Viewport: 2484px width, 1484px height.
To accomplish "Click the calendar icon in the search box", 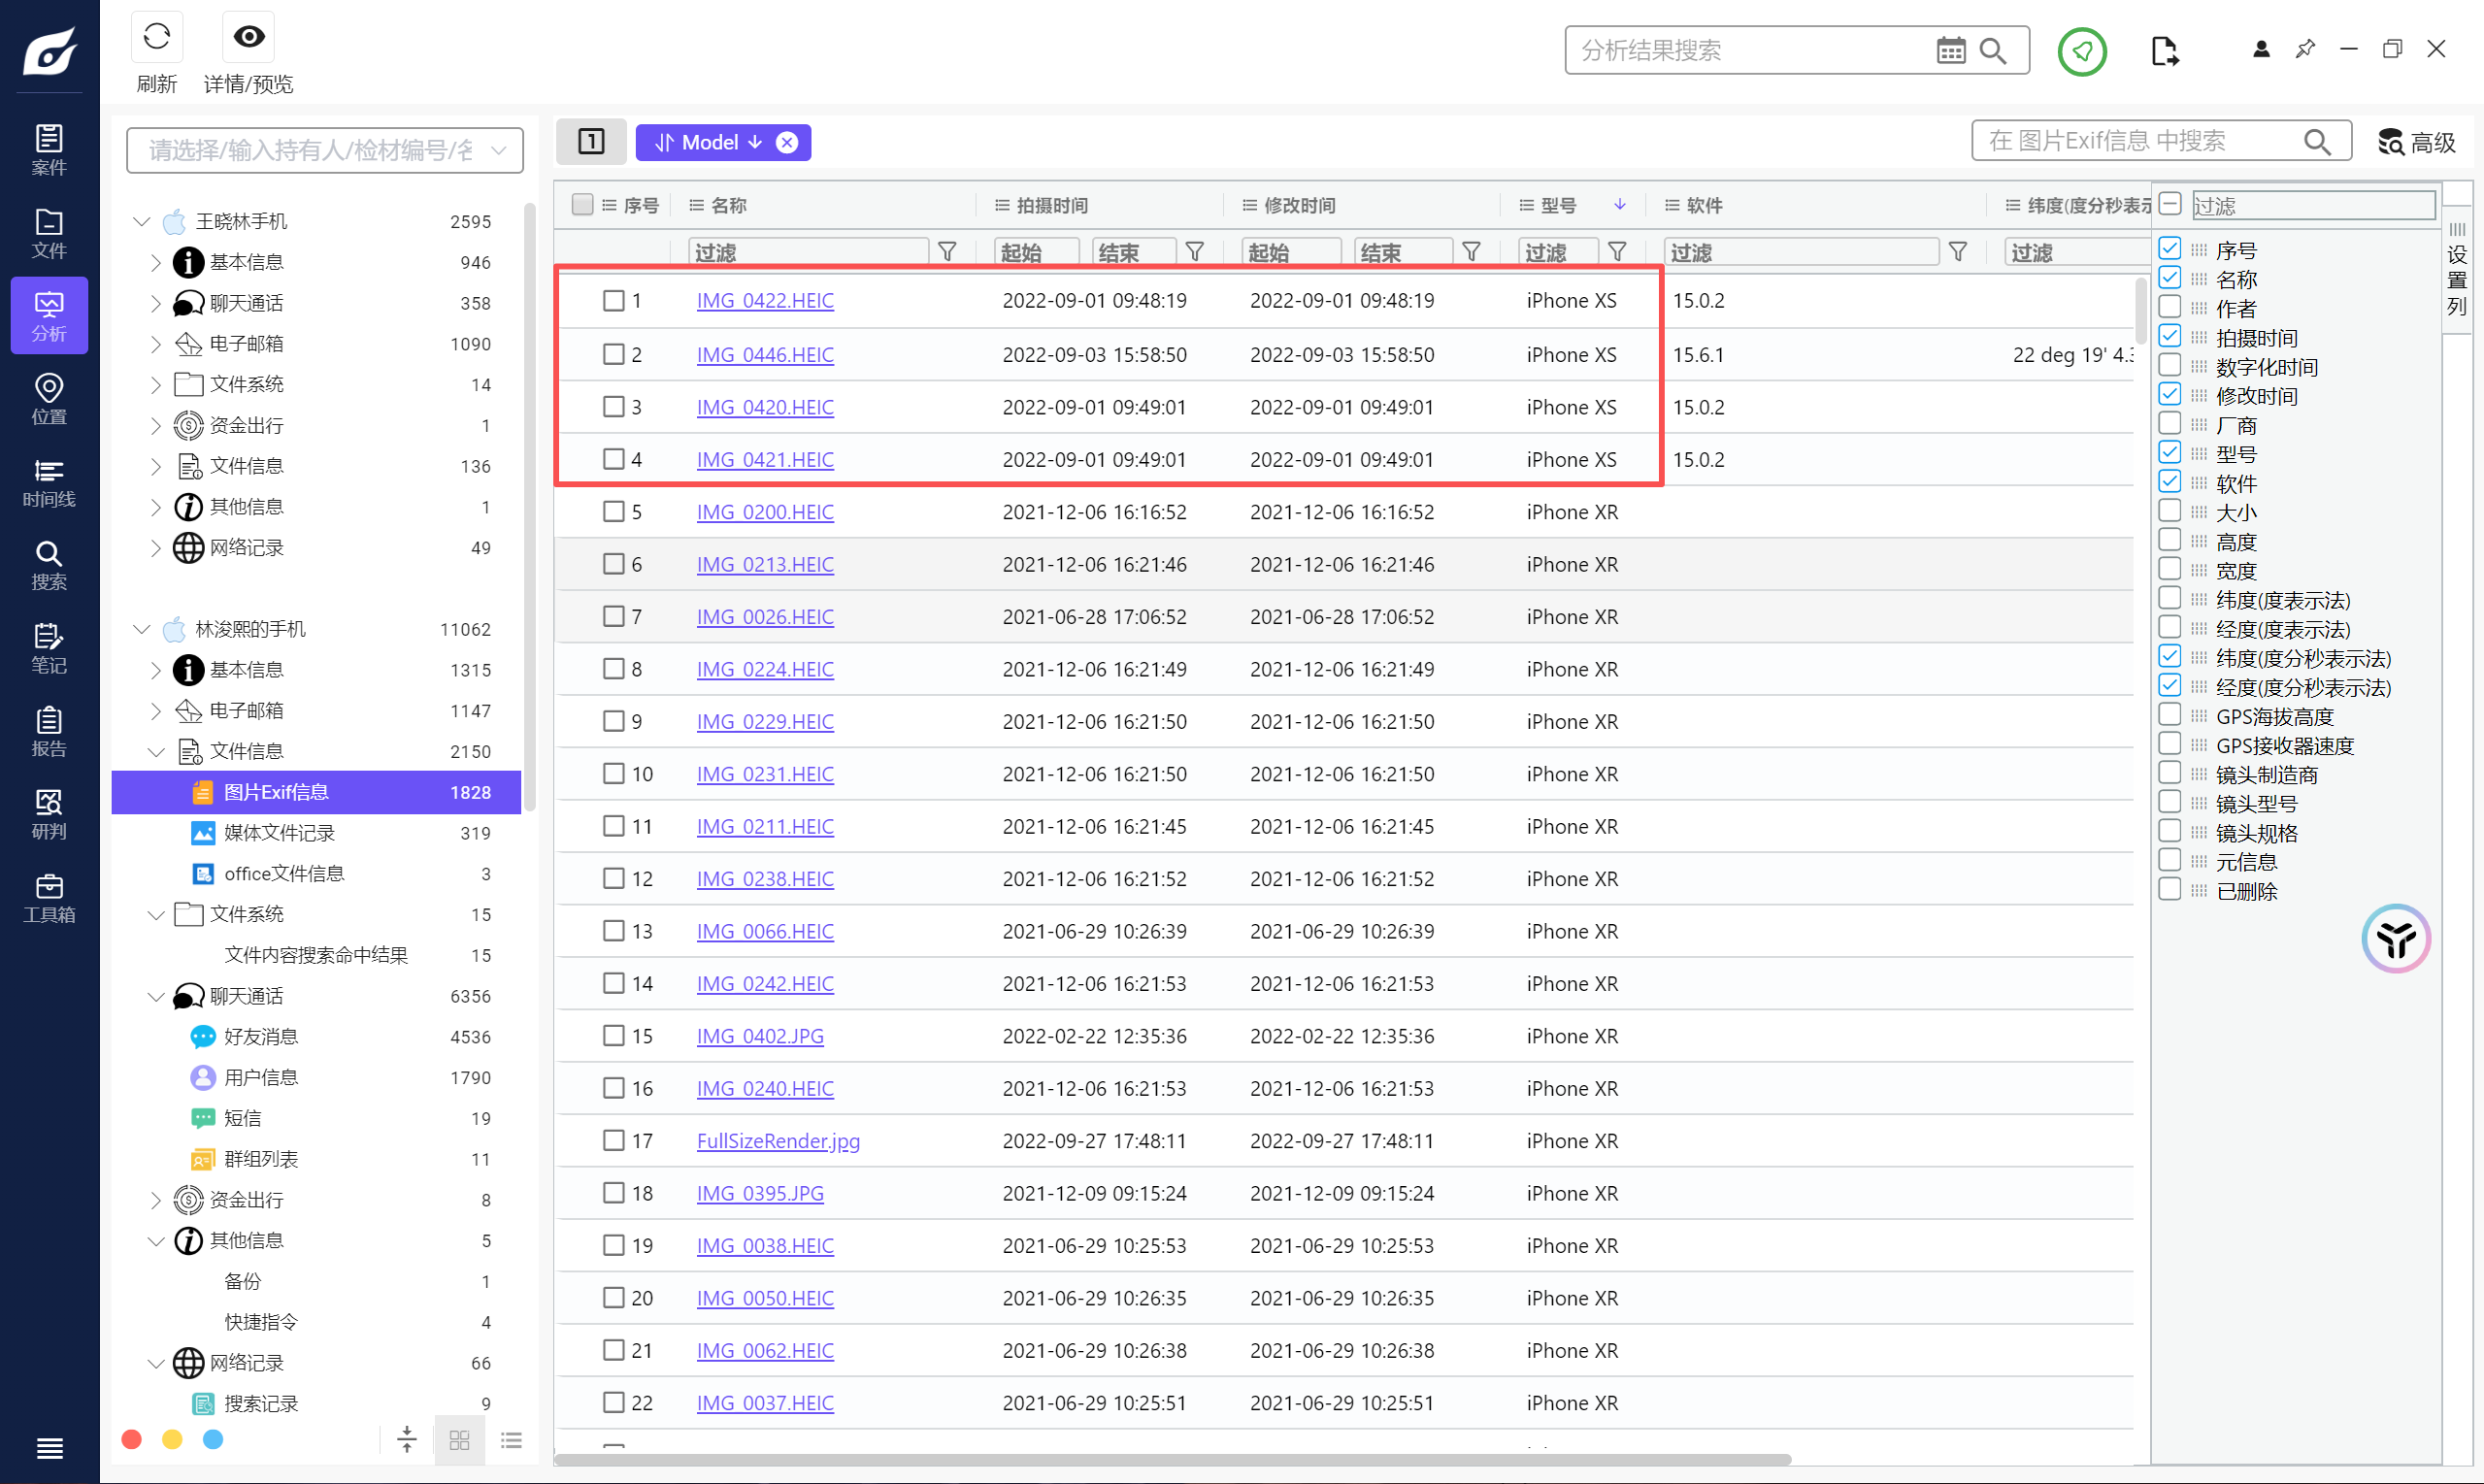I will (1949, 50).
